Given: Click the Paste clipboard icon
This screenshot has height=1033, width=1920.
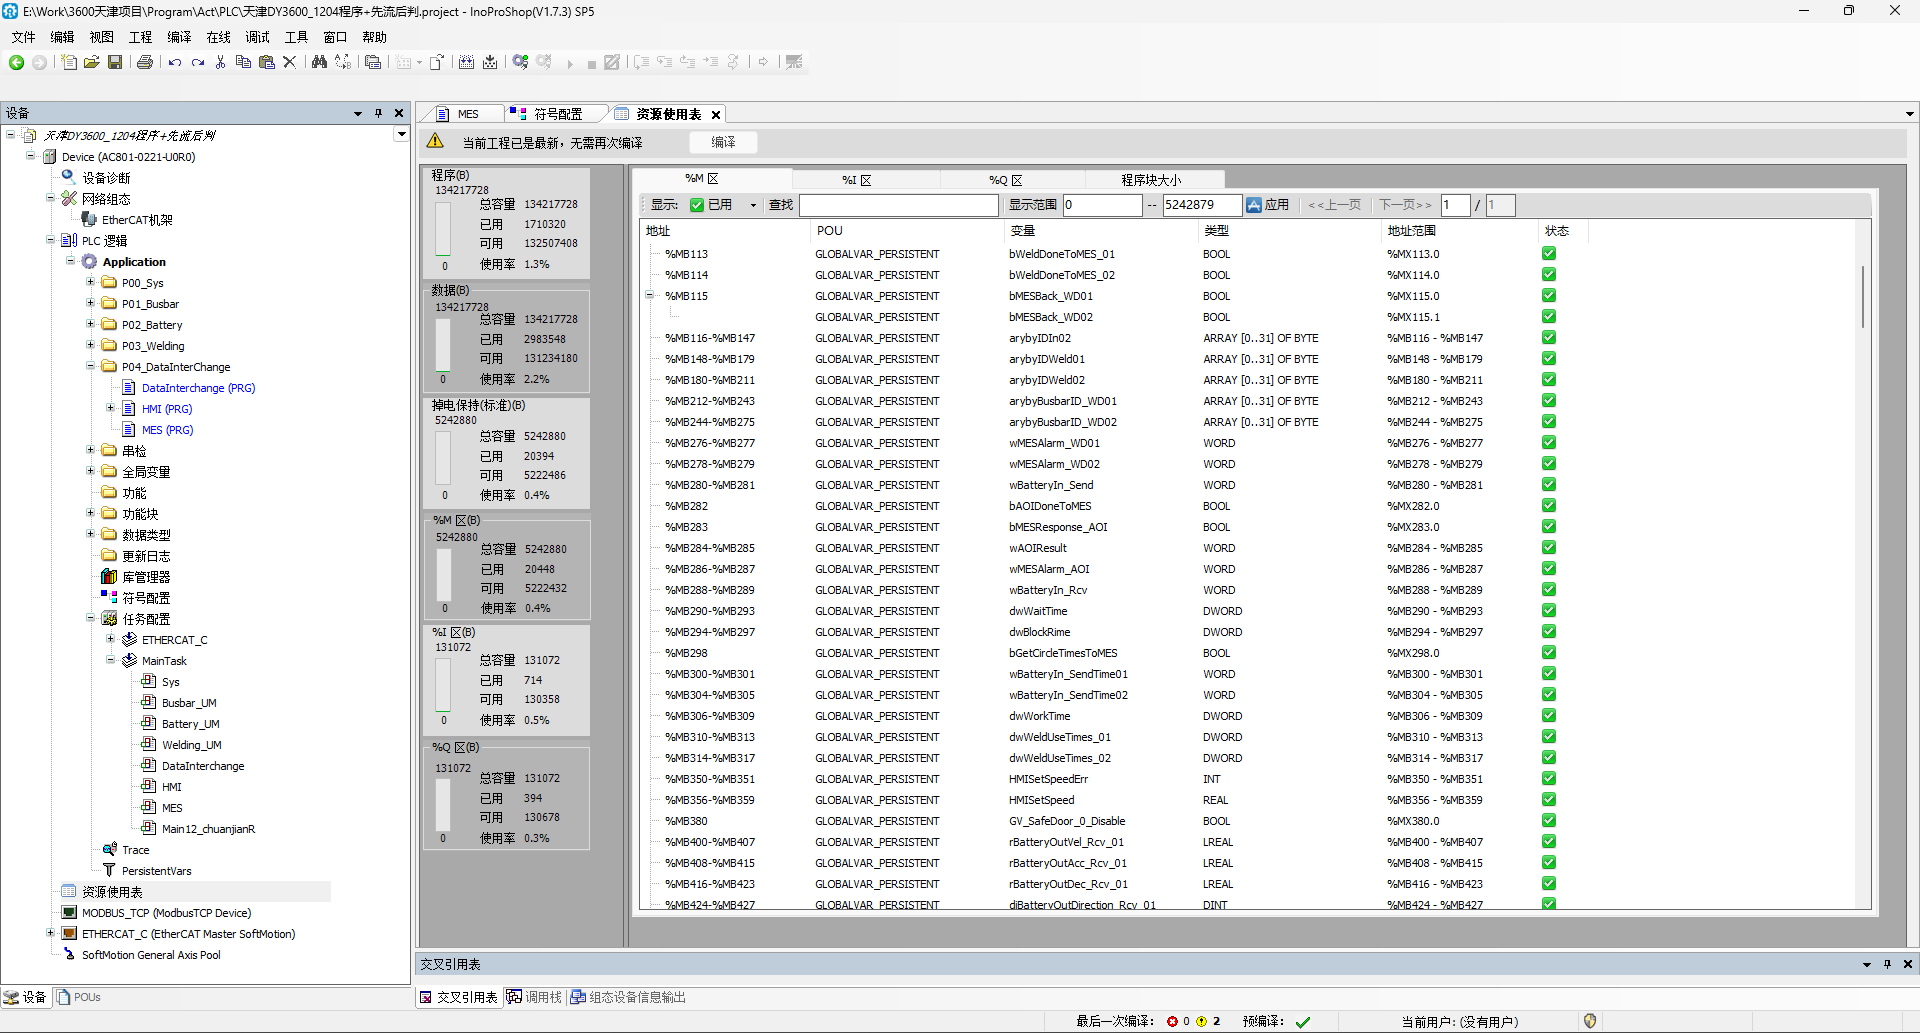Looking at the screenshot, I should click(x=266, y=62).
